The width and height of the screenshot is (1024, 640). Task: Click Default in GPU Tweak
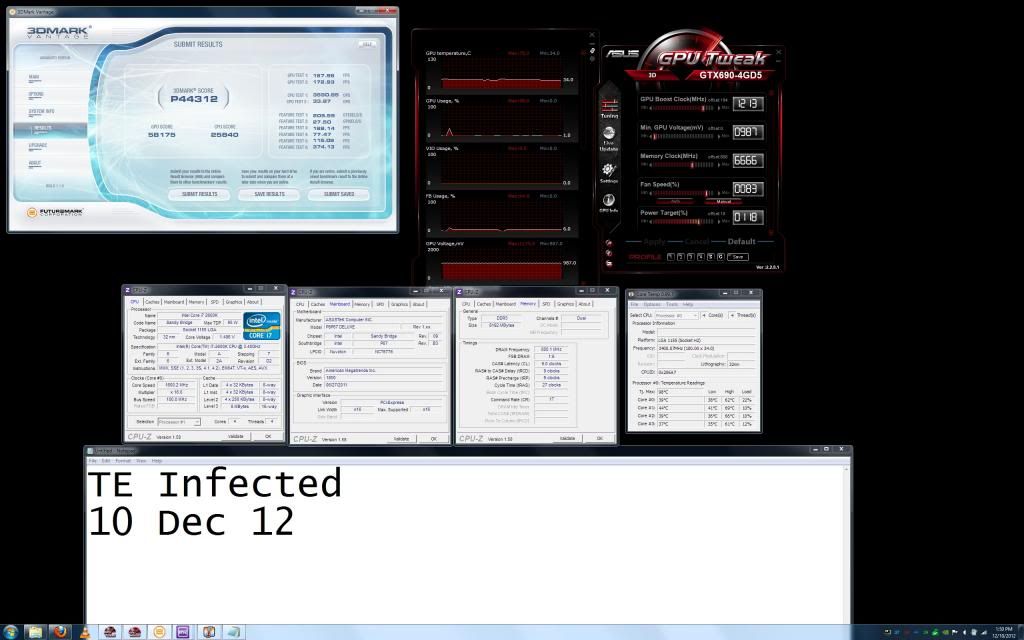[742, 242]
